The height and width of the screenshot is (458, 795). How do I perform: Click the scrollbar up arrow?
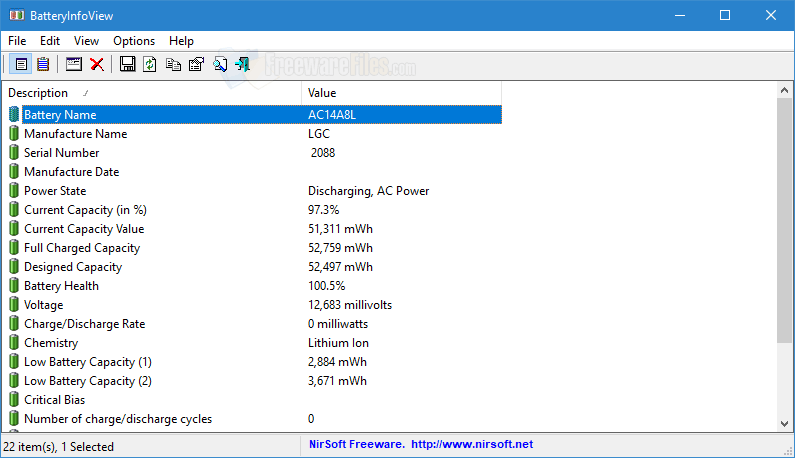pyautogui.click(x=784, y=90)
